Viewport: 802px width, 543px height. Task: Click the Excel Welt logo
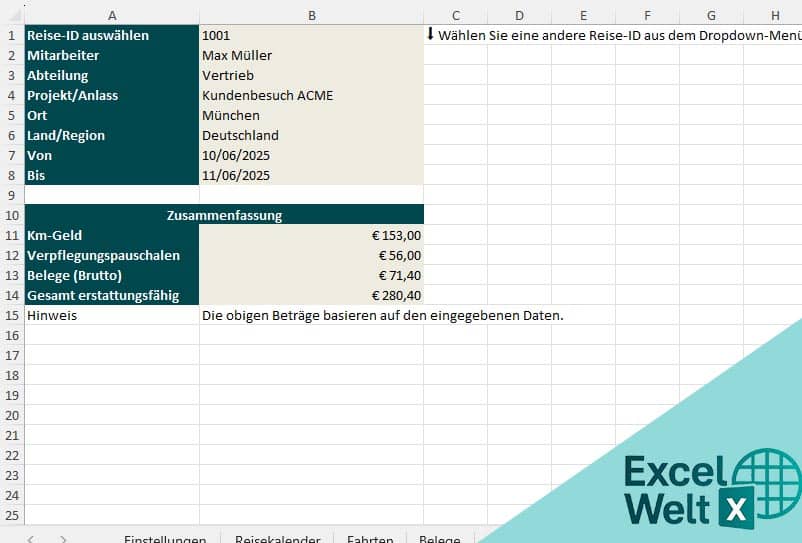pos(710,488)
